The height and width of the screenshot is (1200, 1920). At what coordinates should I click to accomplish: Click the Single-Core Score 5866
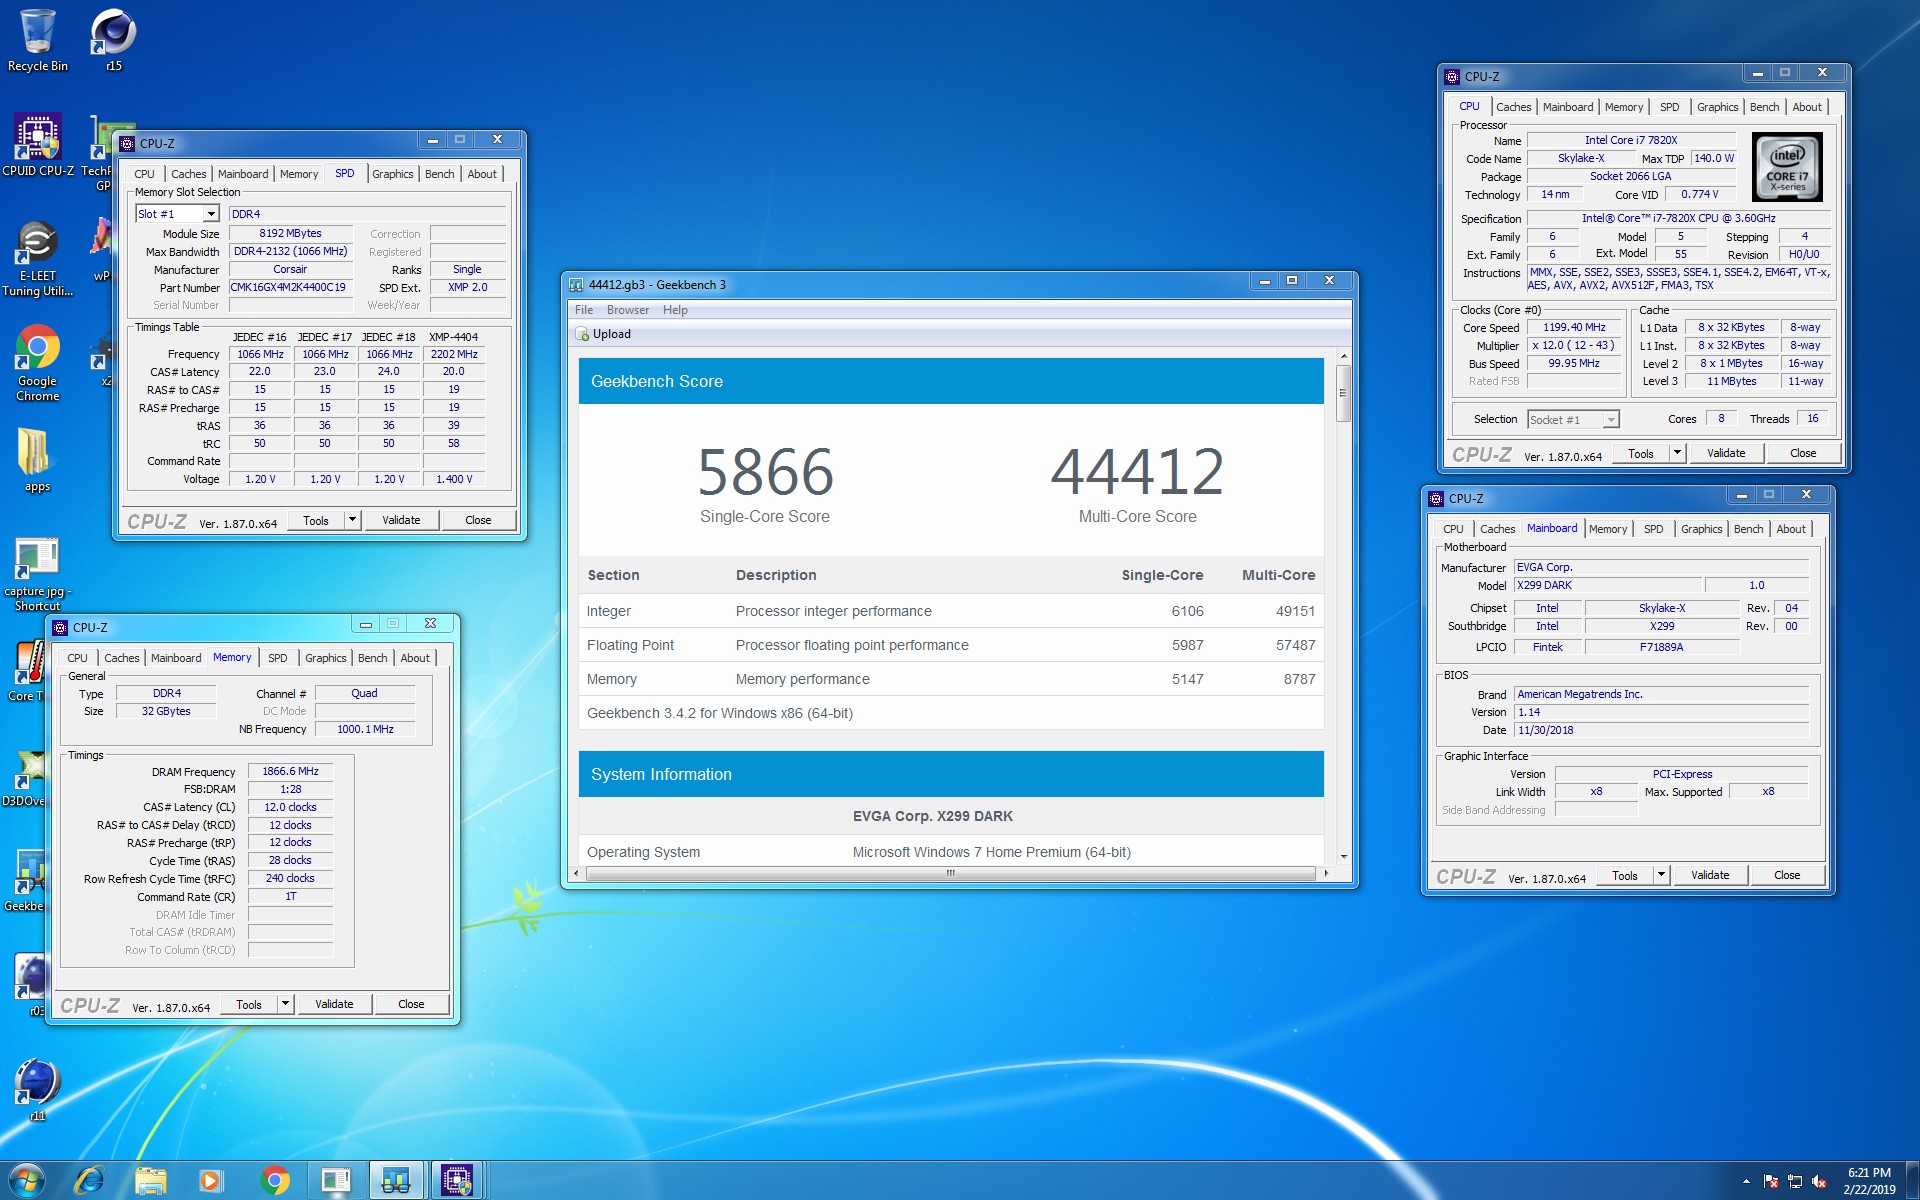(x=765, y=472)
